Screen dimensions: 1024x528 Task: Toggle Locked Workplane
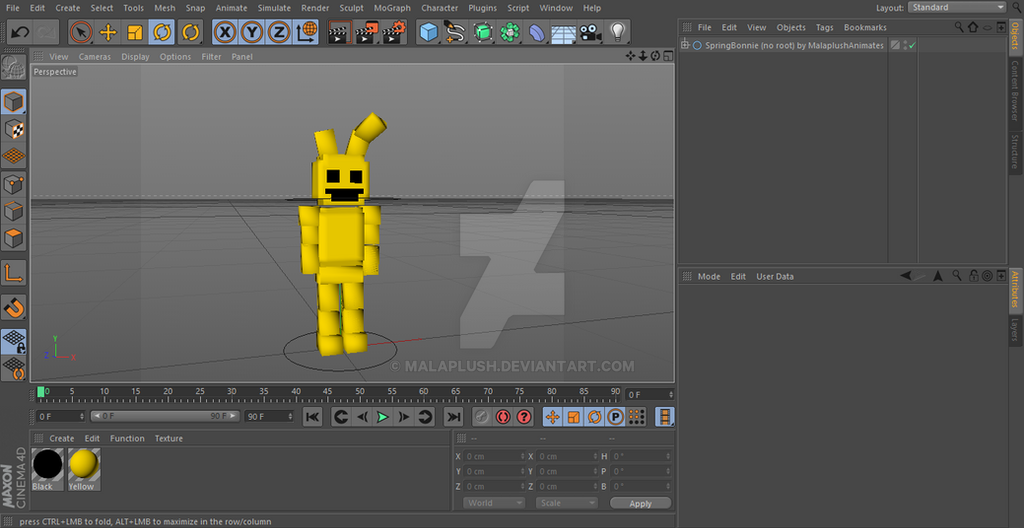click(14, 340)
